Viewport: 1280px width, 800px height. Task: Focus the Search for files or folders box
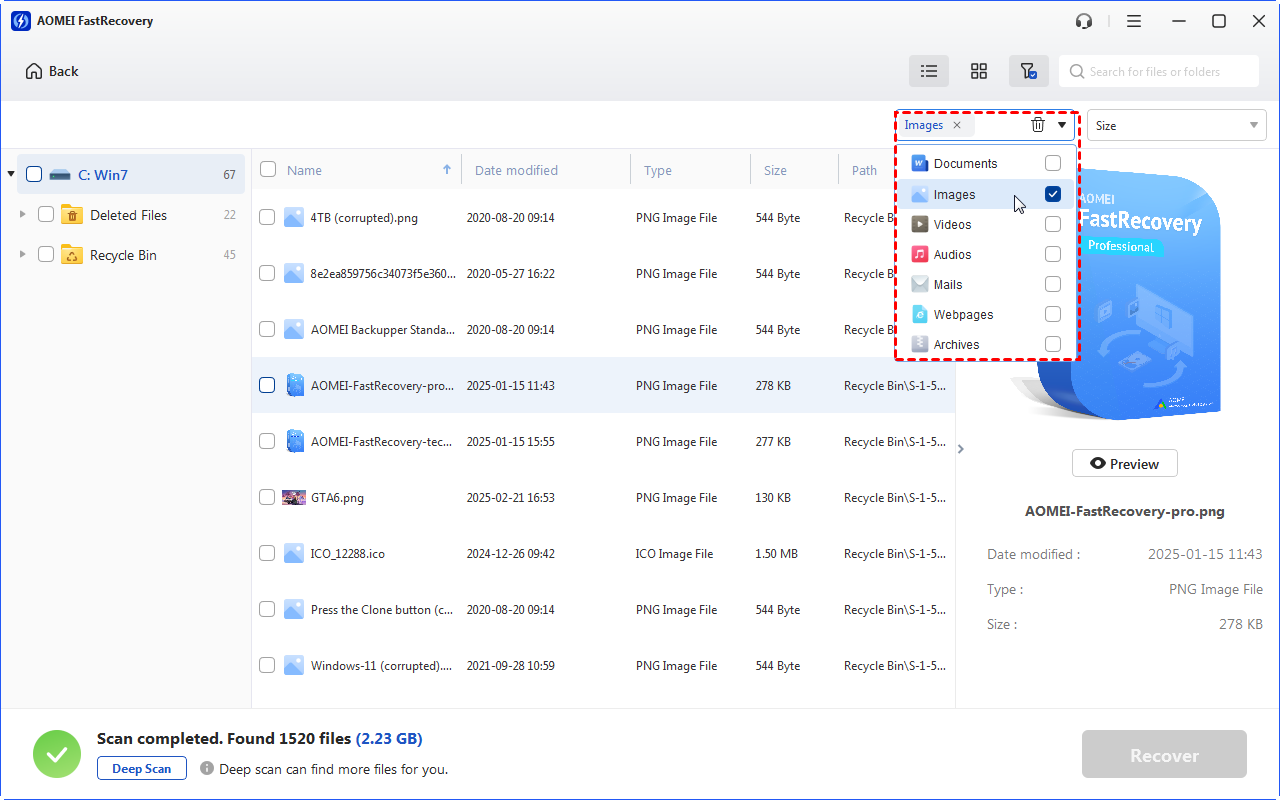coord(1159,71)
